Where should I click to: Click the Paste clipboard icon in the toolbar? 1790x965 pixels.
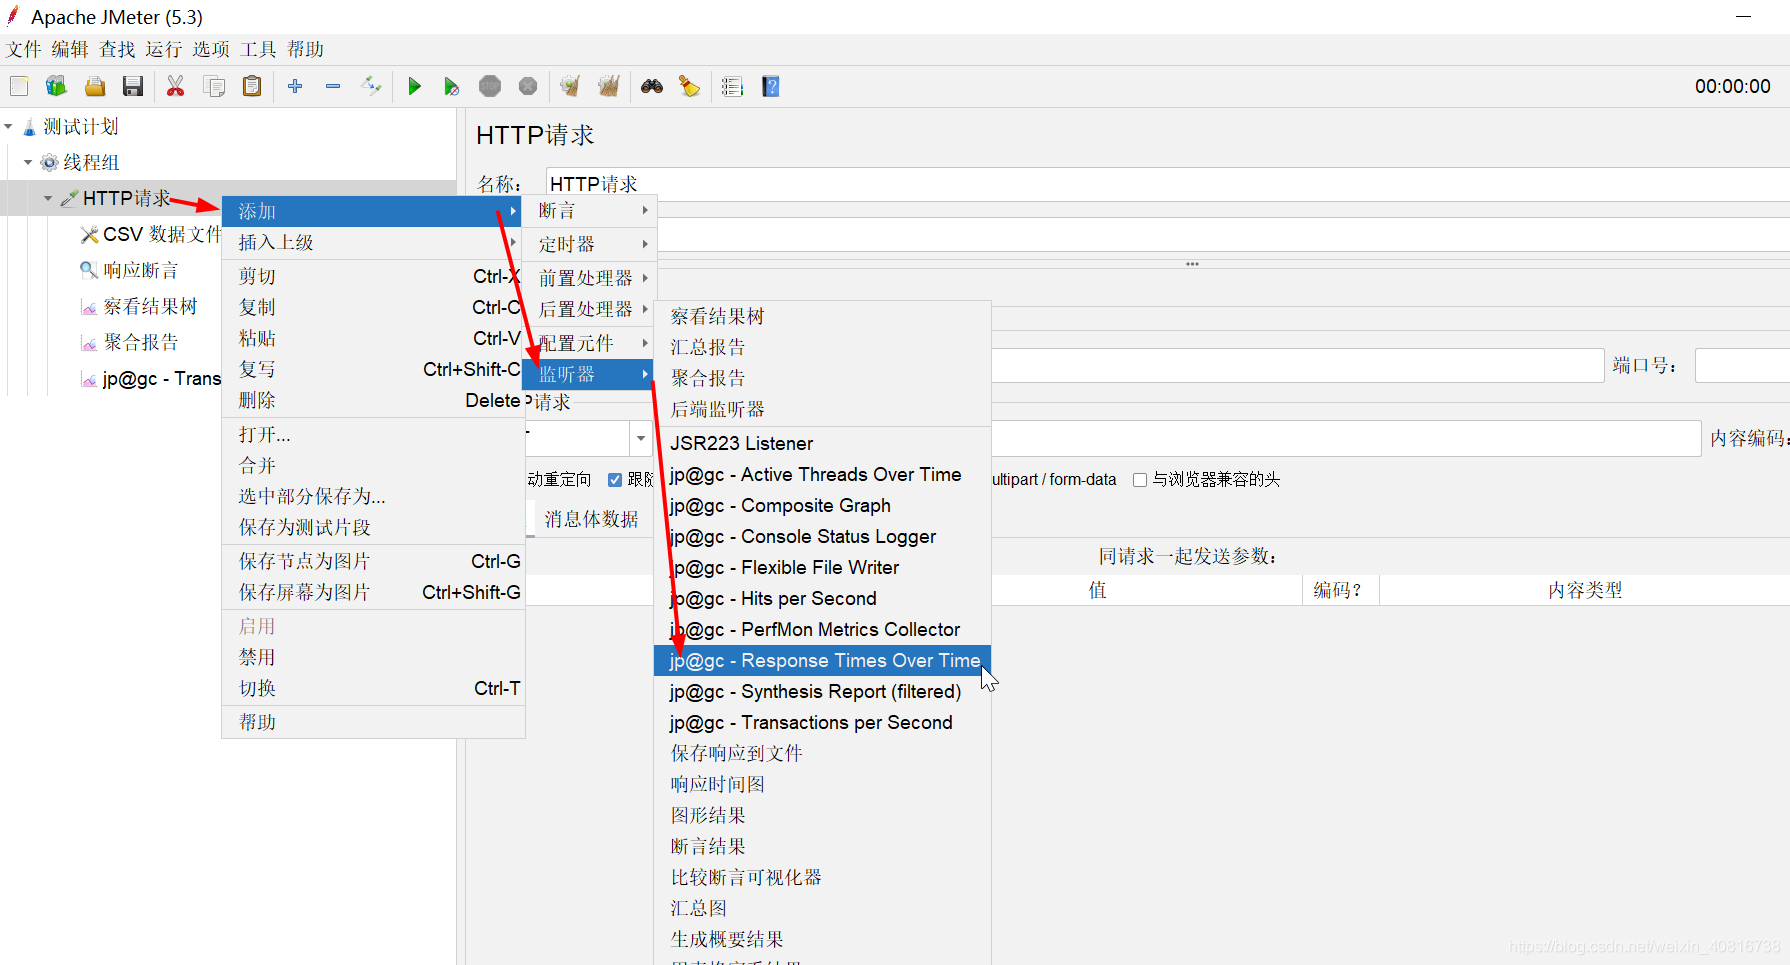tap(252, 87)
